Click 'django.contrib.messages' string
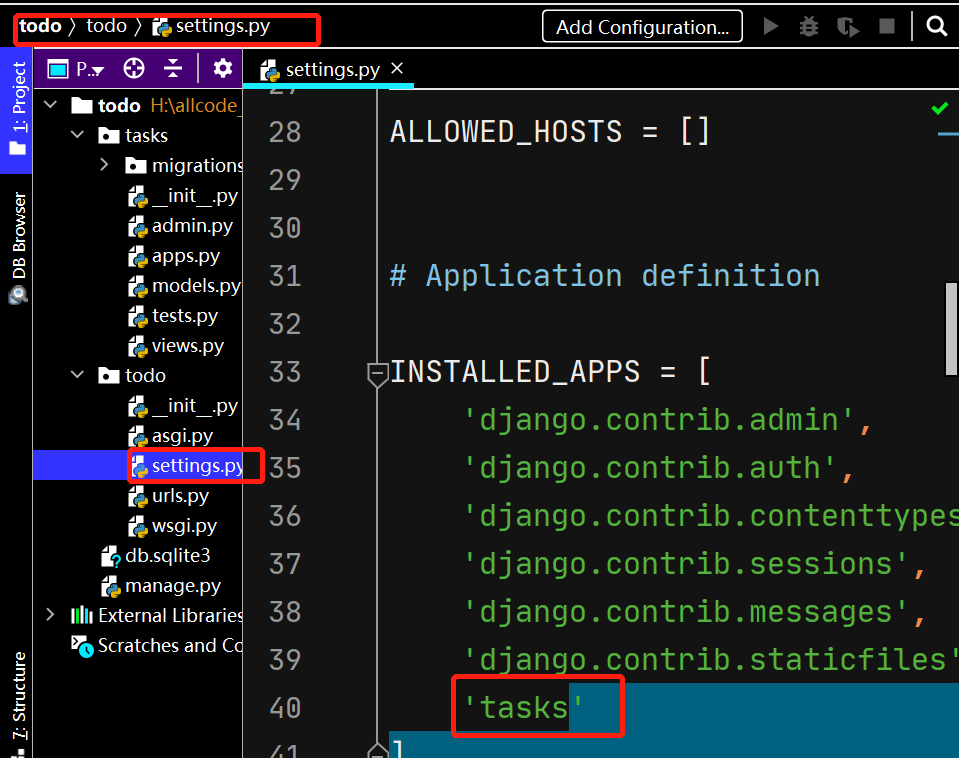The image size is (959, 758). [686, 612]
